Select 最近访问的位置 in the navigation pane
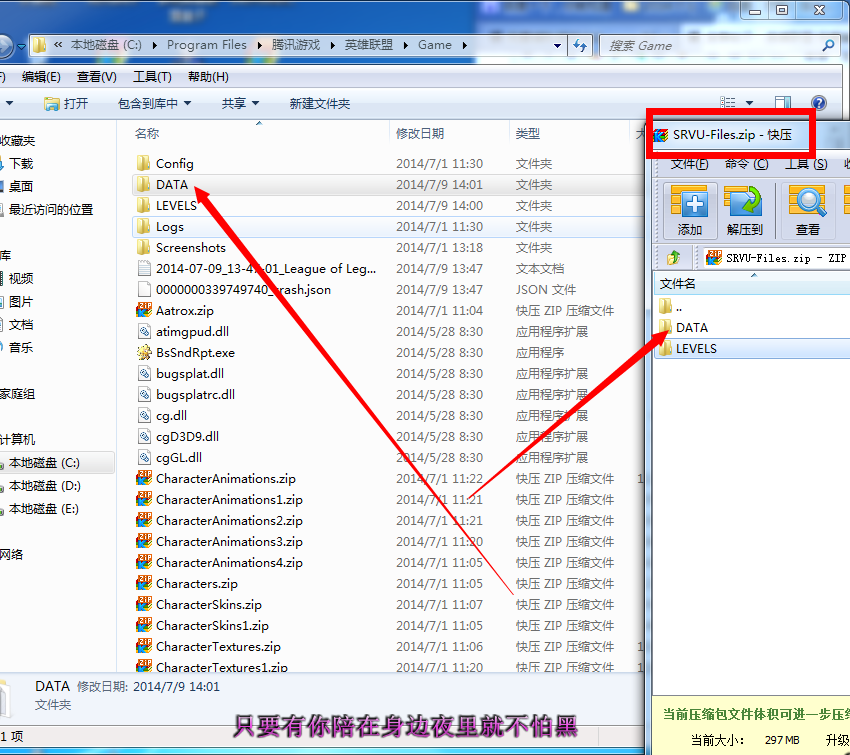 (x=51, y=210)
